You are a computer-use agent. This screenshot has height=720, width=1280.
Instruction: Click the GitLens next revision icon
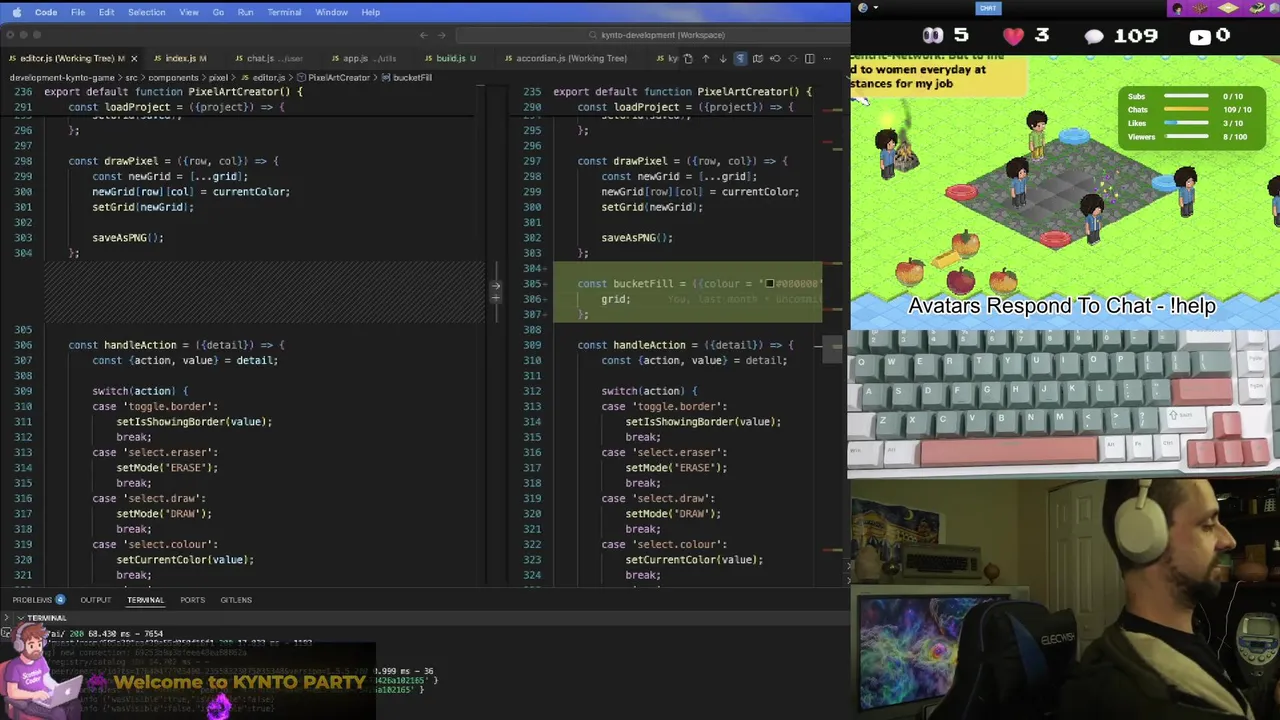792,58
